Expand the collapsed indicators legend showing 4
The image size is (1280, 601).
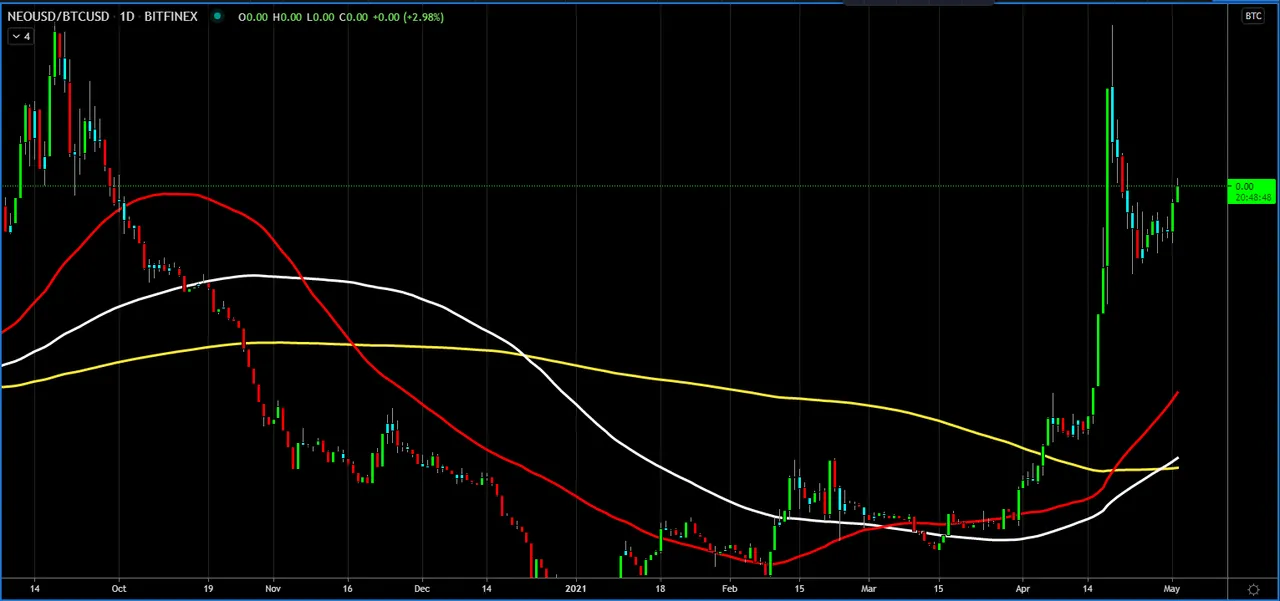20,37
